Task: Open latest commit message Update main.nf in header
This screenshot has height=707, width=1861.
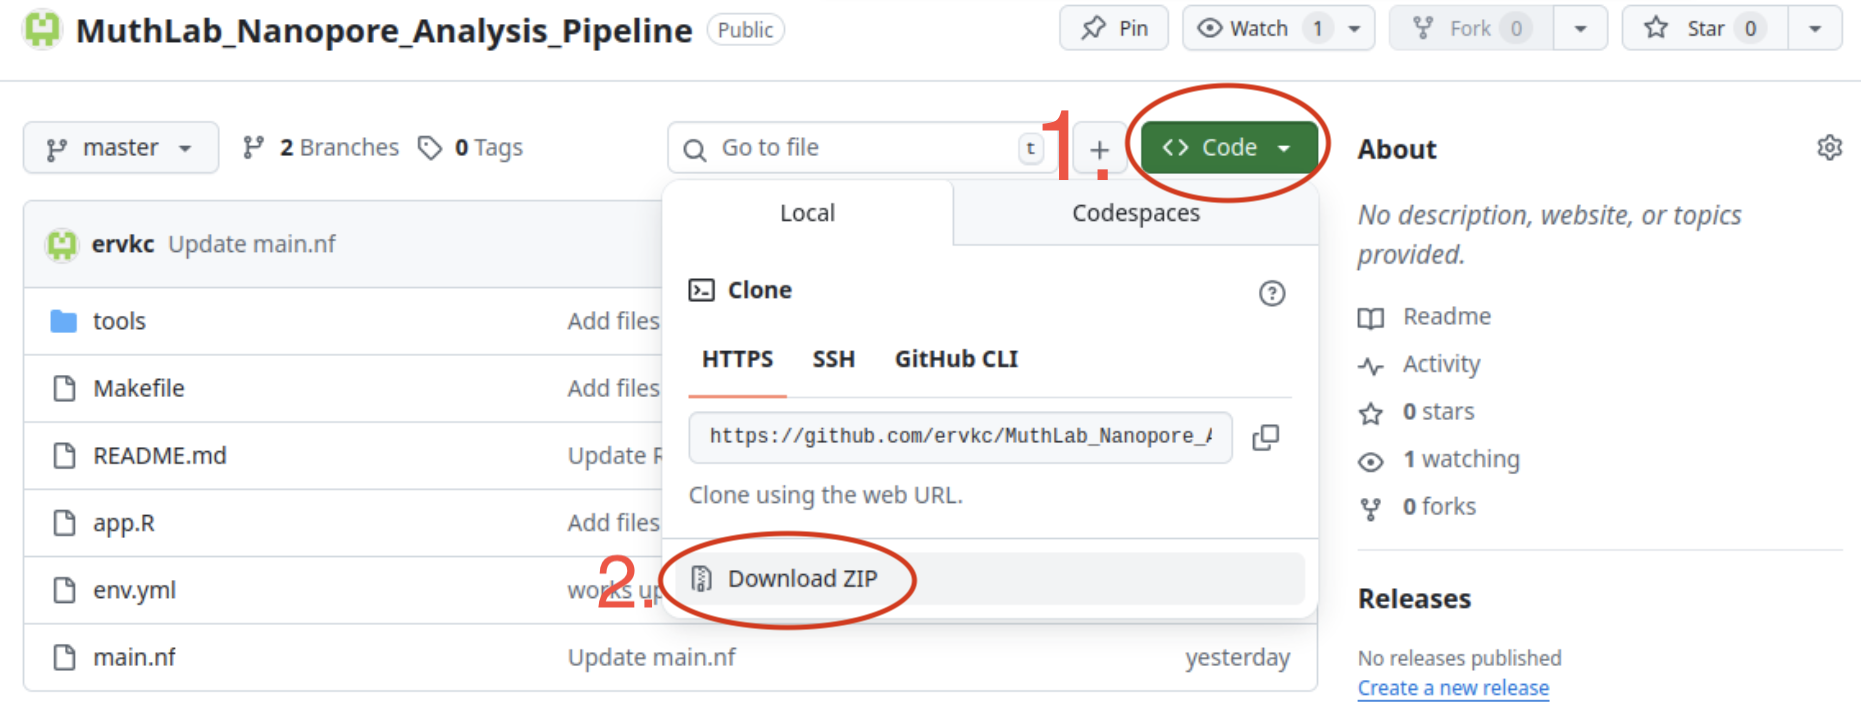Action: (x=252, y=244)
